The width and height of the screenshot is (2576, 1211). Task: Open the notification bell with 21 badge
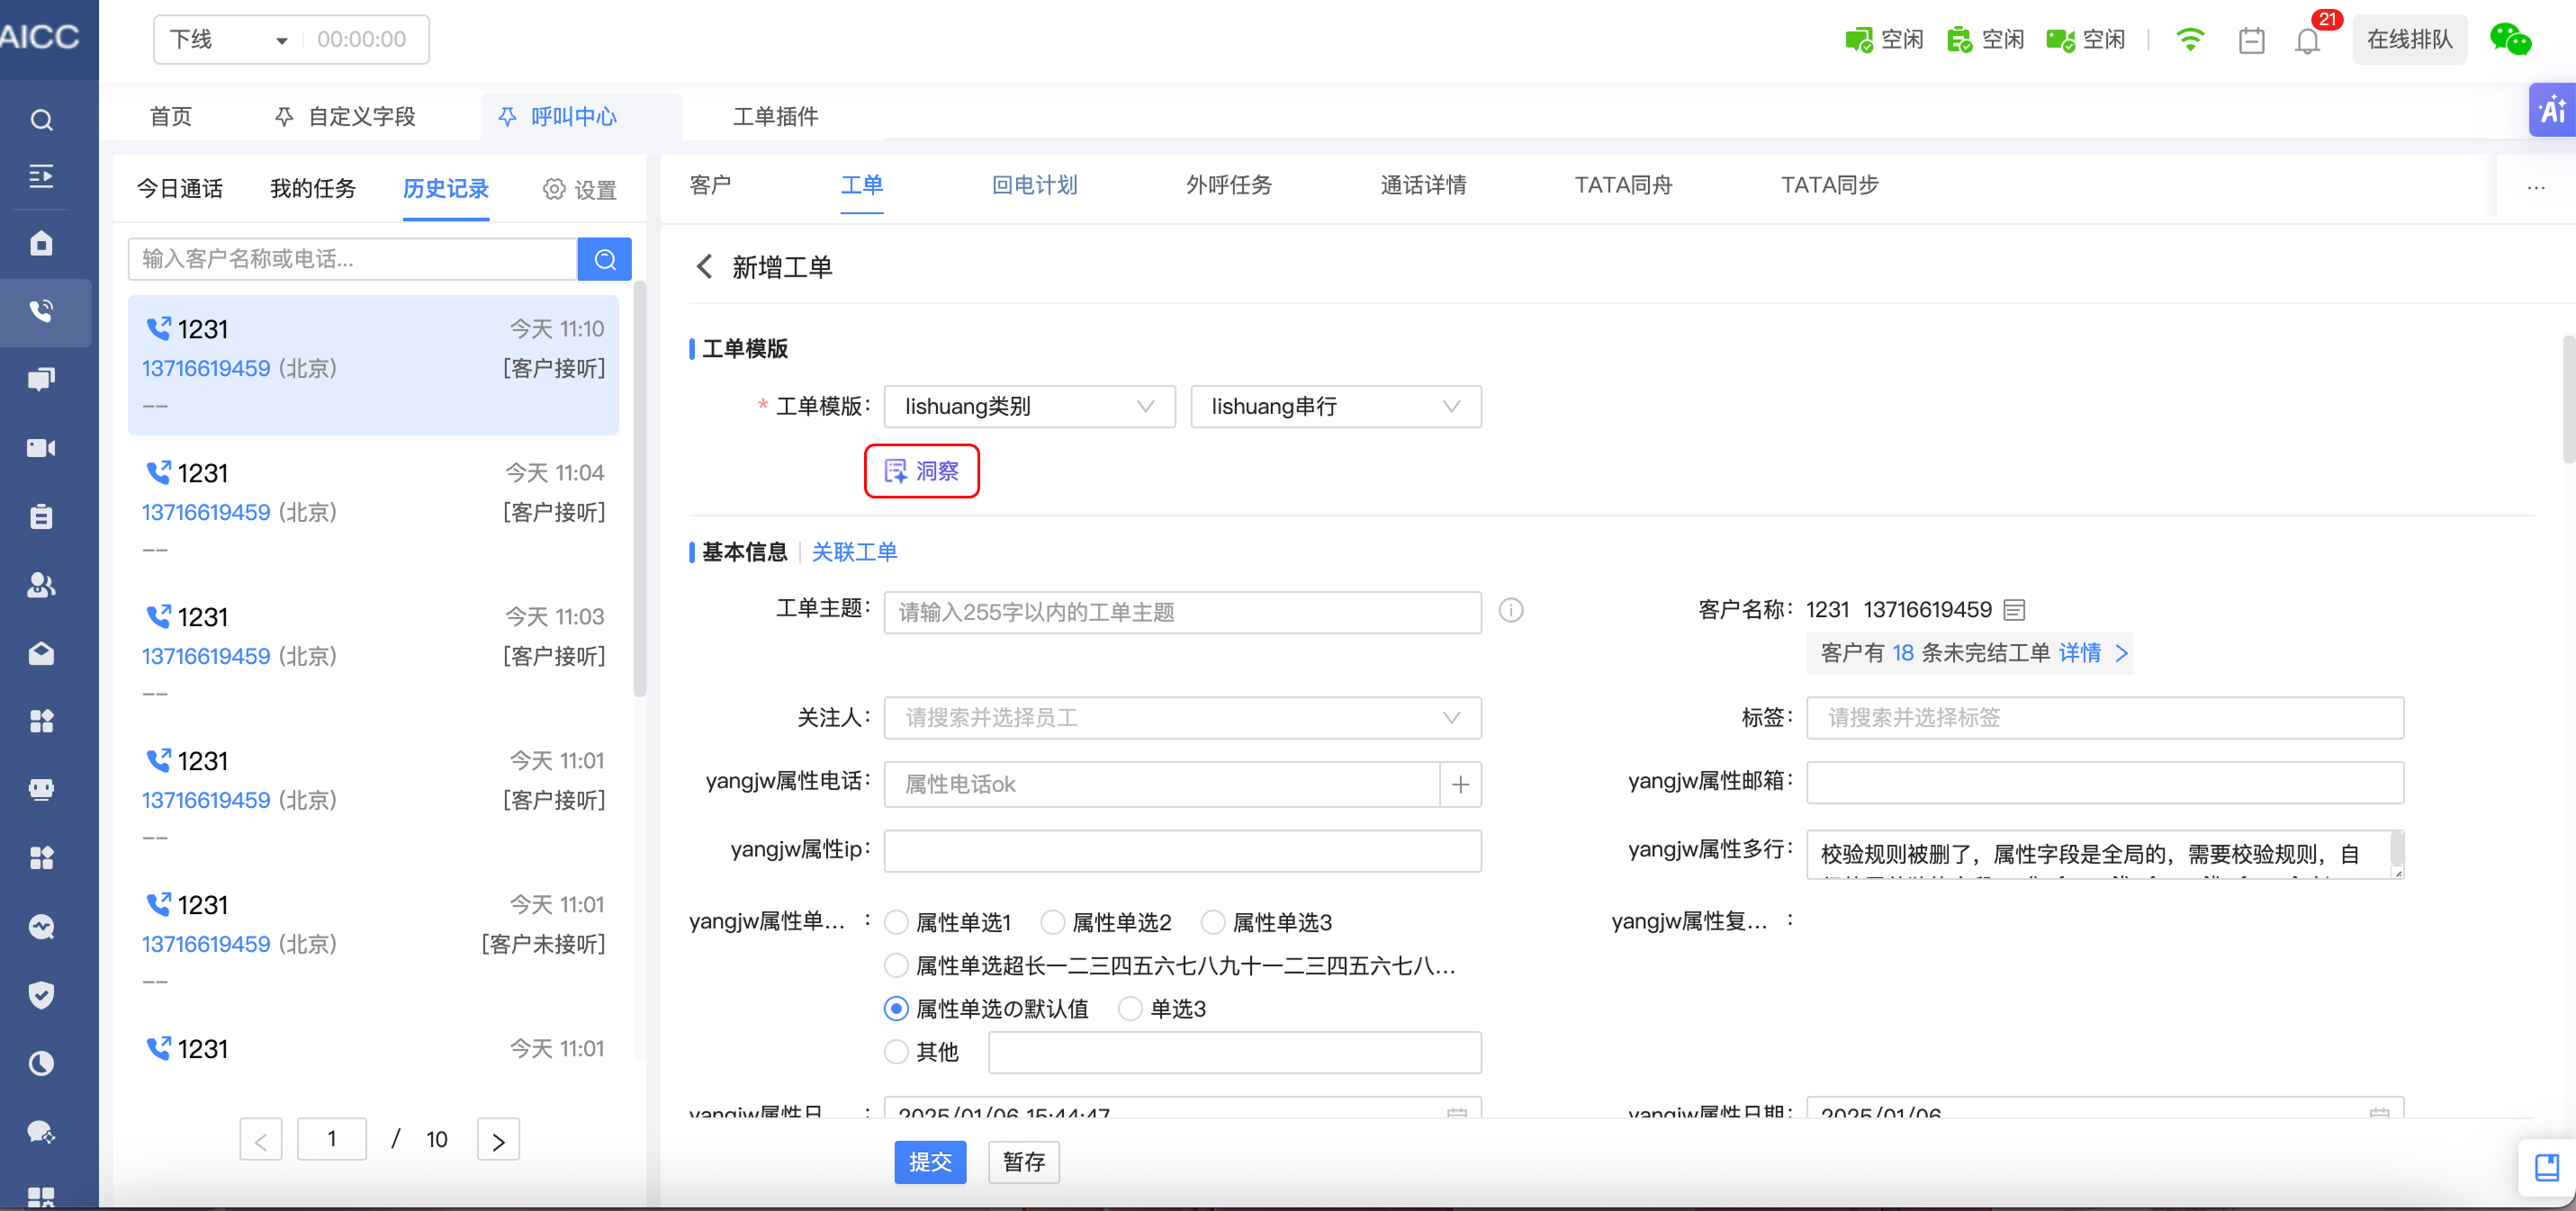pyautogui.click(x=2306, y=41)
